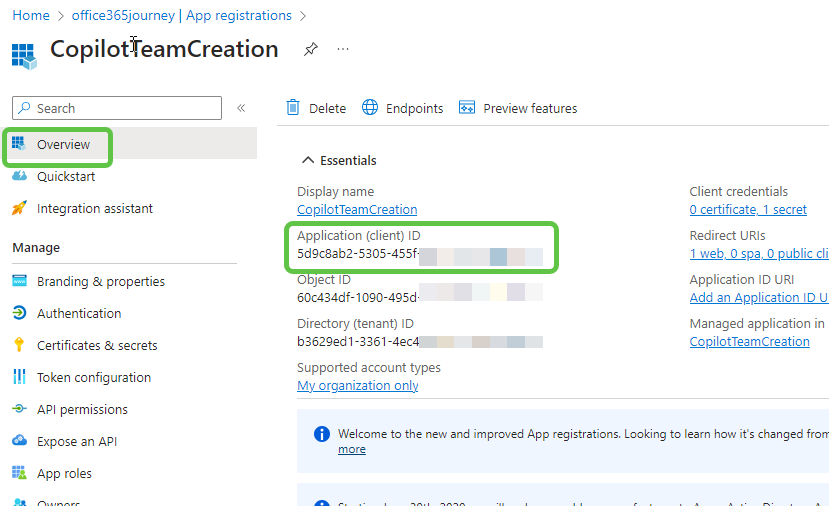Click the Delete button label

327,108
